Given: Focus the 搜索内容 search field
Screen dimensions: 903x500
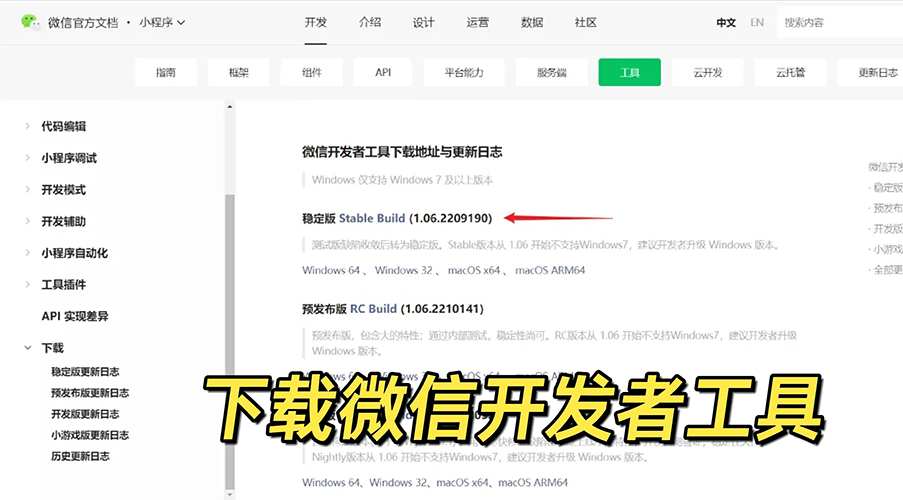Looking at the screenshot, I should pyautogui.click(x=840, y=22).
